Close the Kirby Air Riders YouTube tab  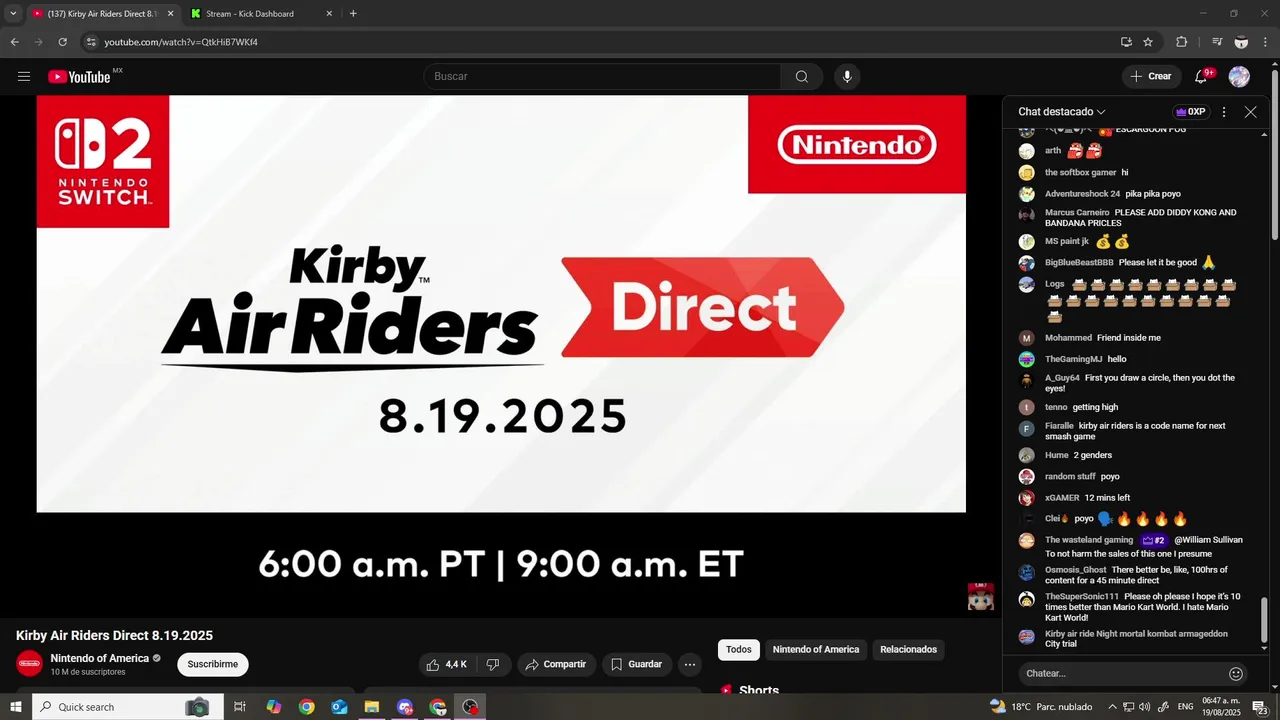coord(170,13)
